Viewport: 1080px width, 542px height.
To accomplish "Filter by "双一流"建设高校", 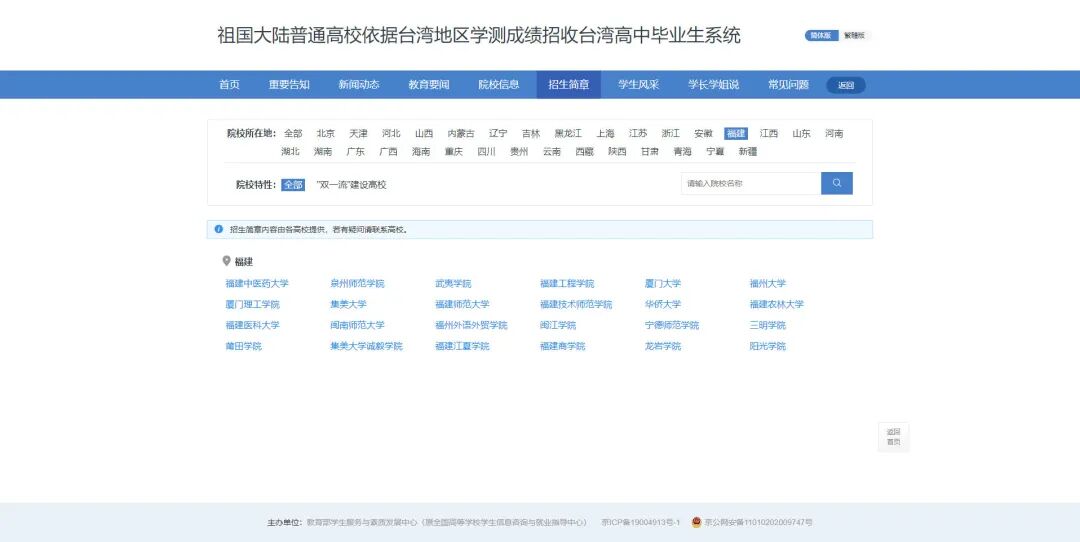I will [x=351, y=185].
